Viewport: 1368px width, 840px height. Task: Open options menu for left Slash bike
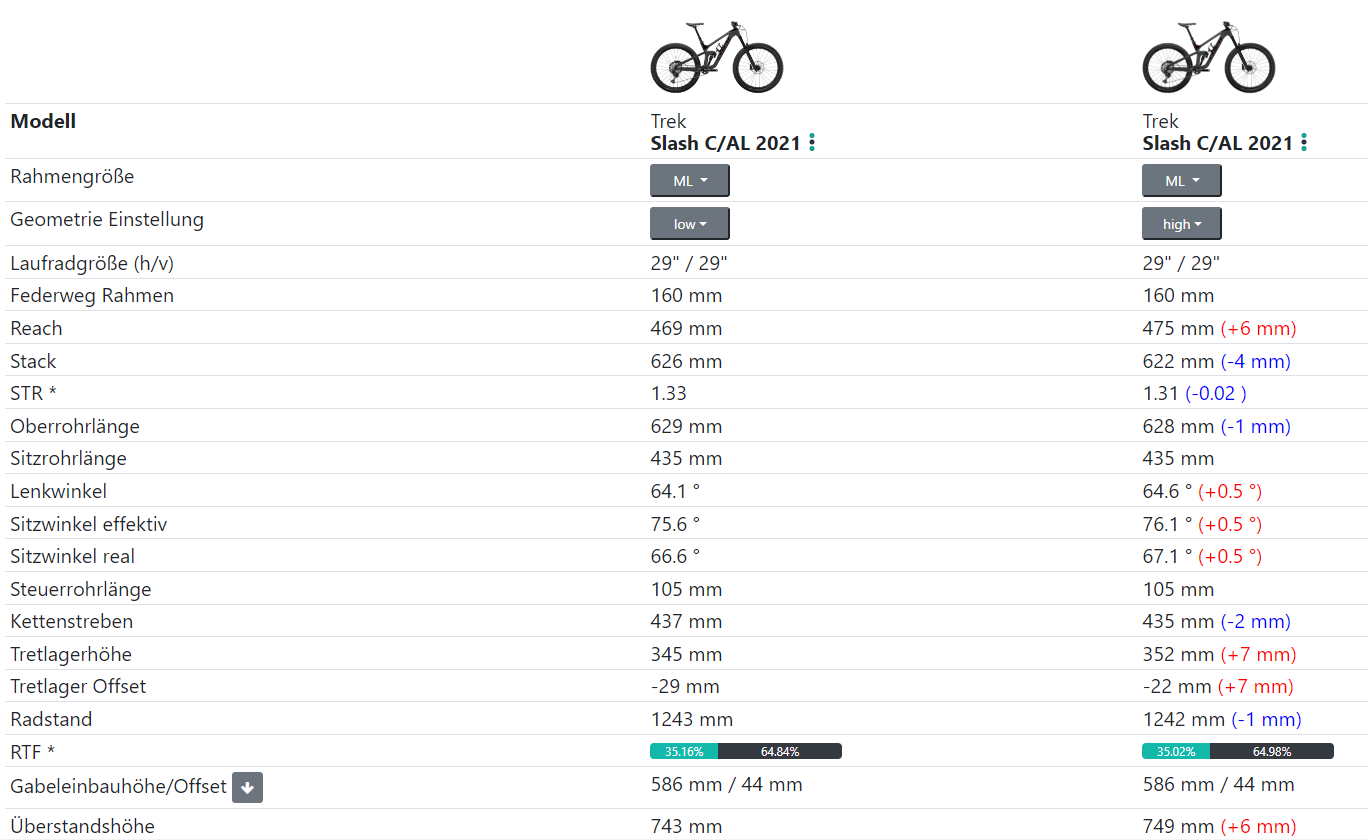[x=812, y=143]
